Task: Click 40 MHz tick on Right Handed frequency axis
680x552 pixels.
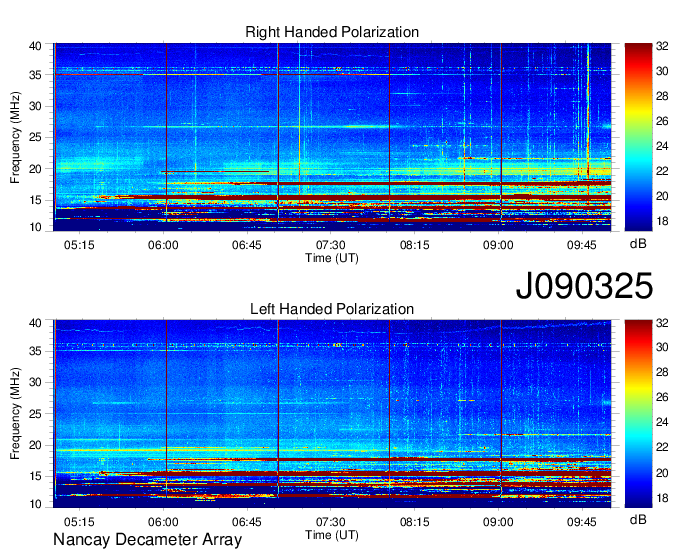Action: [x=35, y=46]
